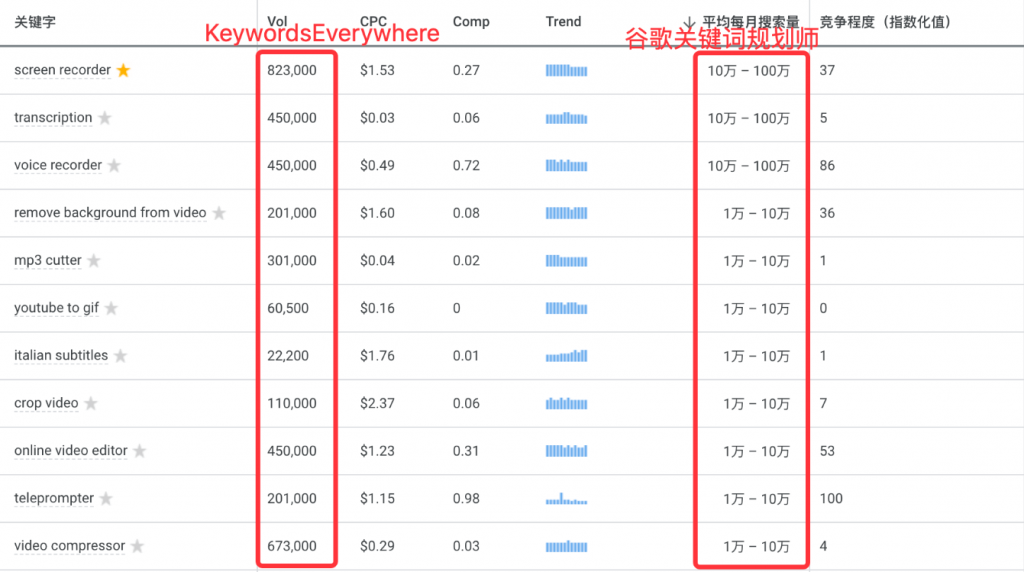The height and width of the screenshot is (572, 1024).
Task: Open trend chart for crop video
Action: [566, 404]
